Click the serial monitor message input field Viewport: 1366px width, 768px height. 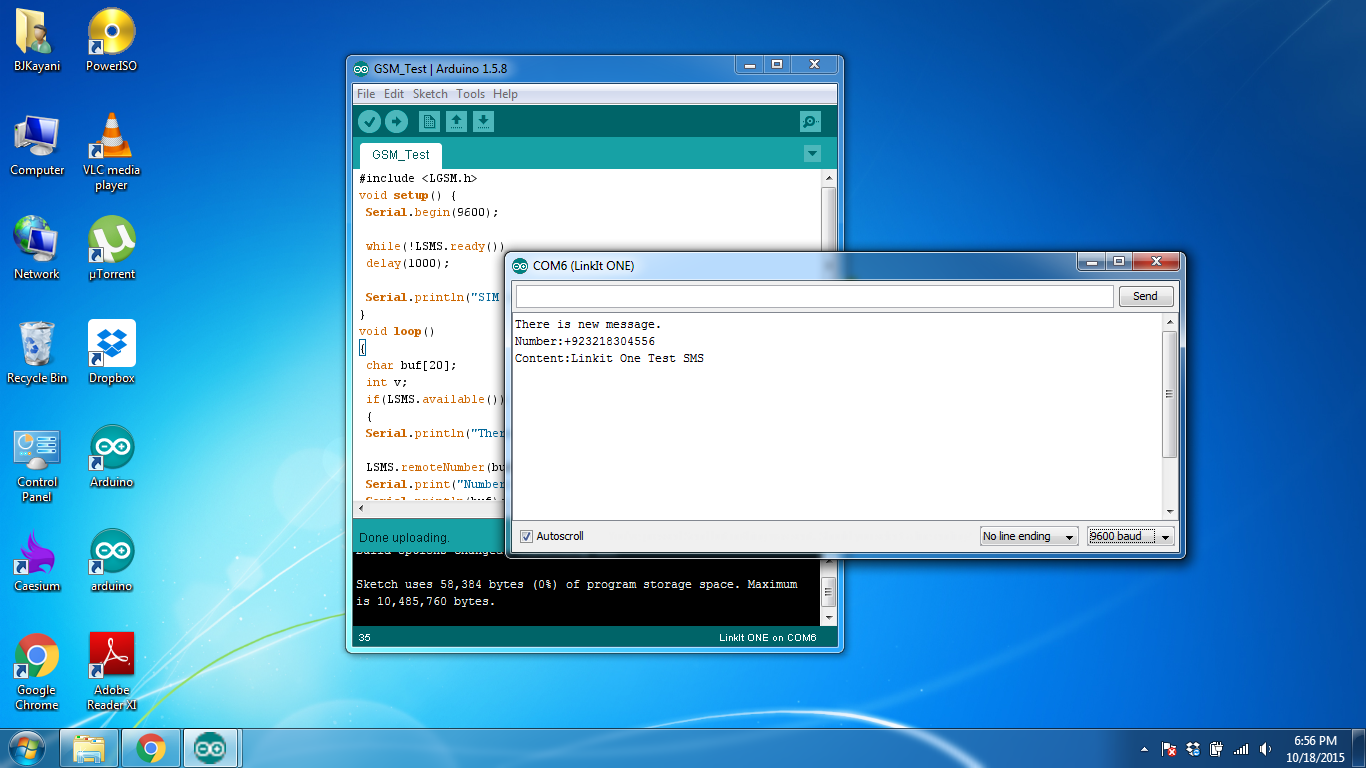(814, 296)
